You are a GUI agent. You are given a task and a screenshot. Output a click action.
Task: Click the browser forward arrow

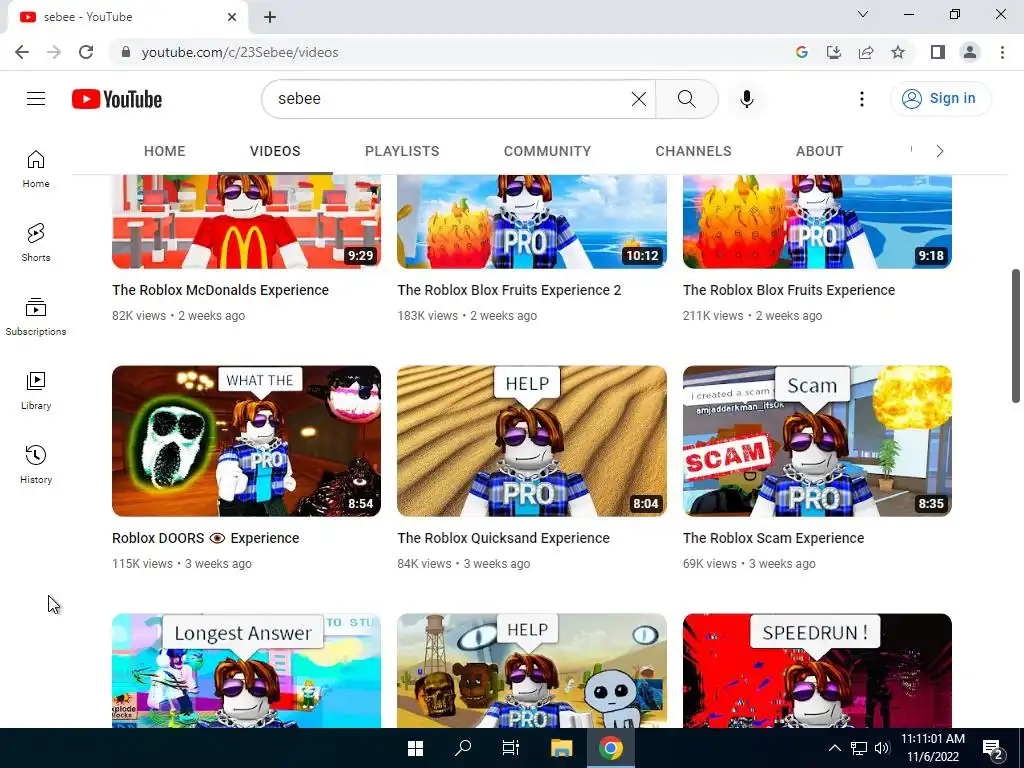(54, 52)
